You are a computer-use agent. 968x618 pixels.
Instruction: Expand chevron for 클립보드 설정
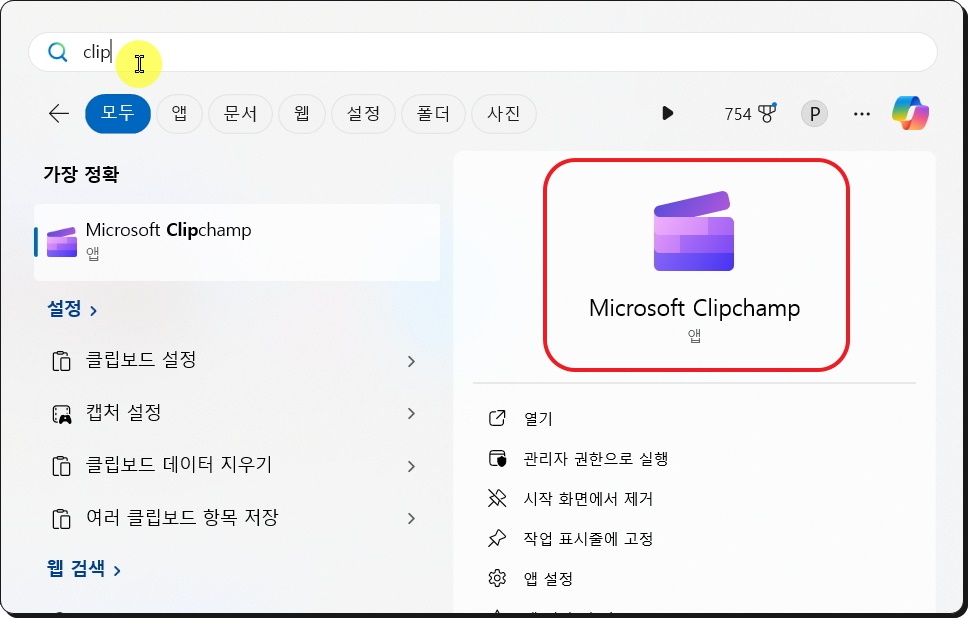[411, 361]
